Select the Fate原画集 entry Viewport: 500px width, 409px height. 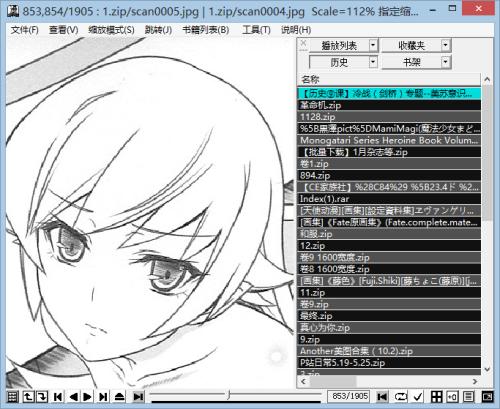[389, 222]
